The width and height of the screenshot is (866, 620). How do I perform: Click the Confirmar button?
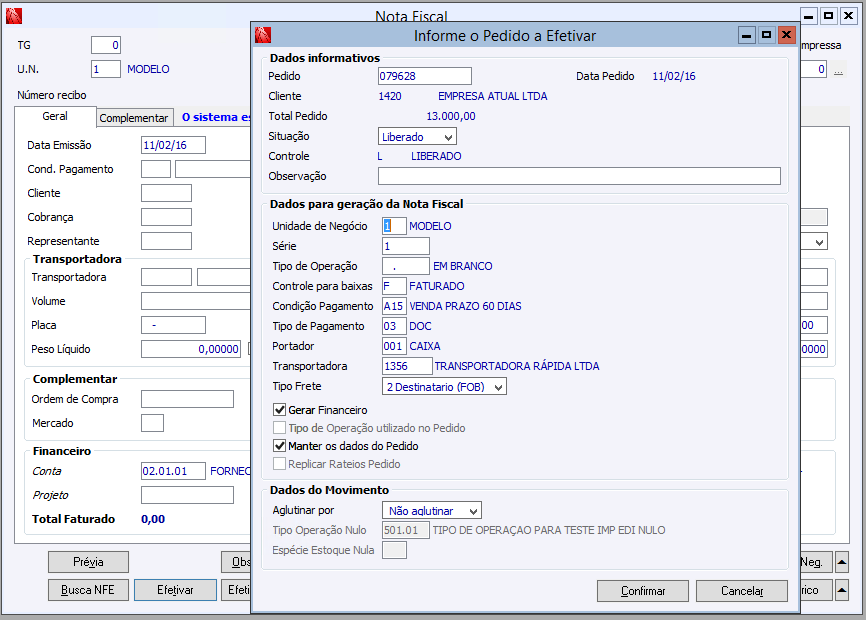[643, 591]
